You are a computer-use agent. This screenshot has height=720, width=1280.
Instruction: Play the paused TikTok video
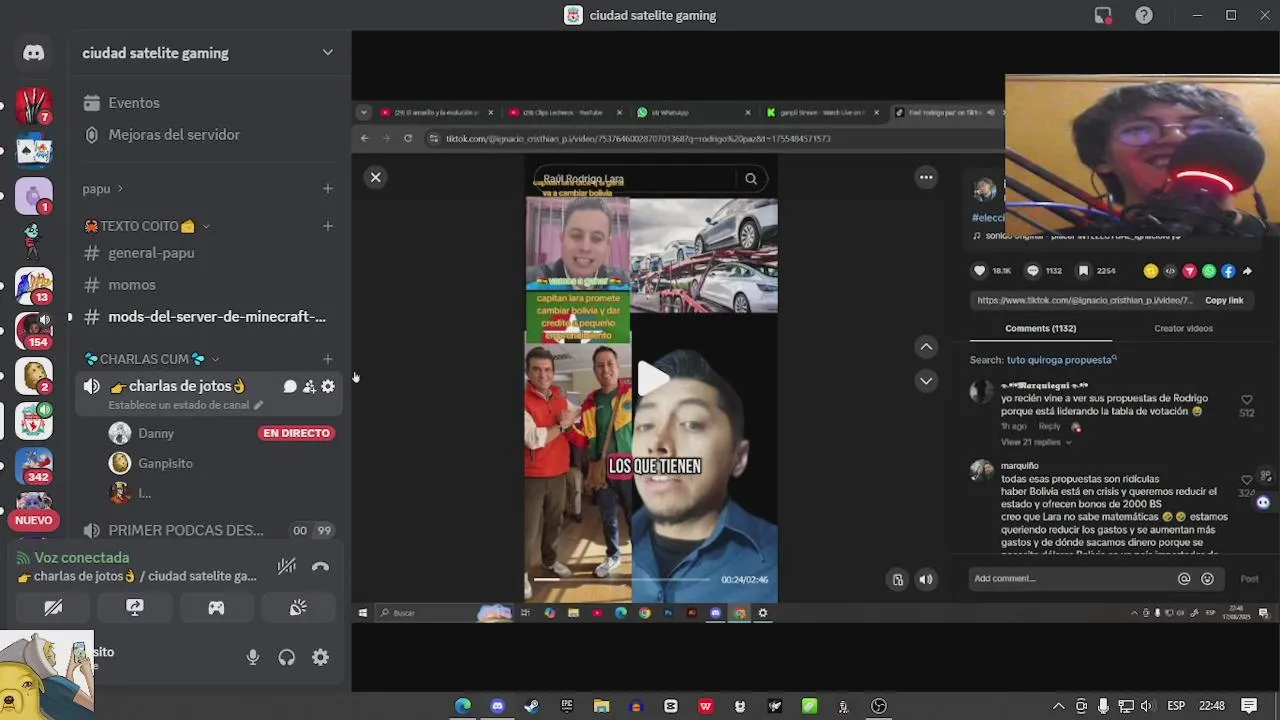[x=653, y=378]
